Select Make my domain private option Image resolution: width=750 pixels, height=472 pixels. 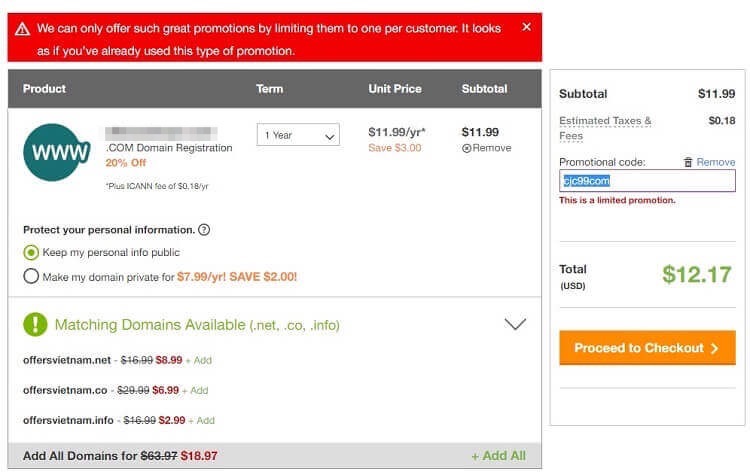[31, 276]
